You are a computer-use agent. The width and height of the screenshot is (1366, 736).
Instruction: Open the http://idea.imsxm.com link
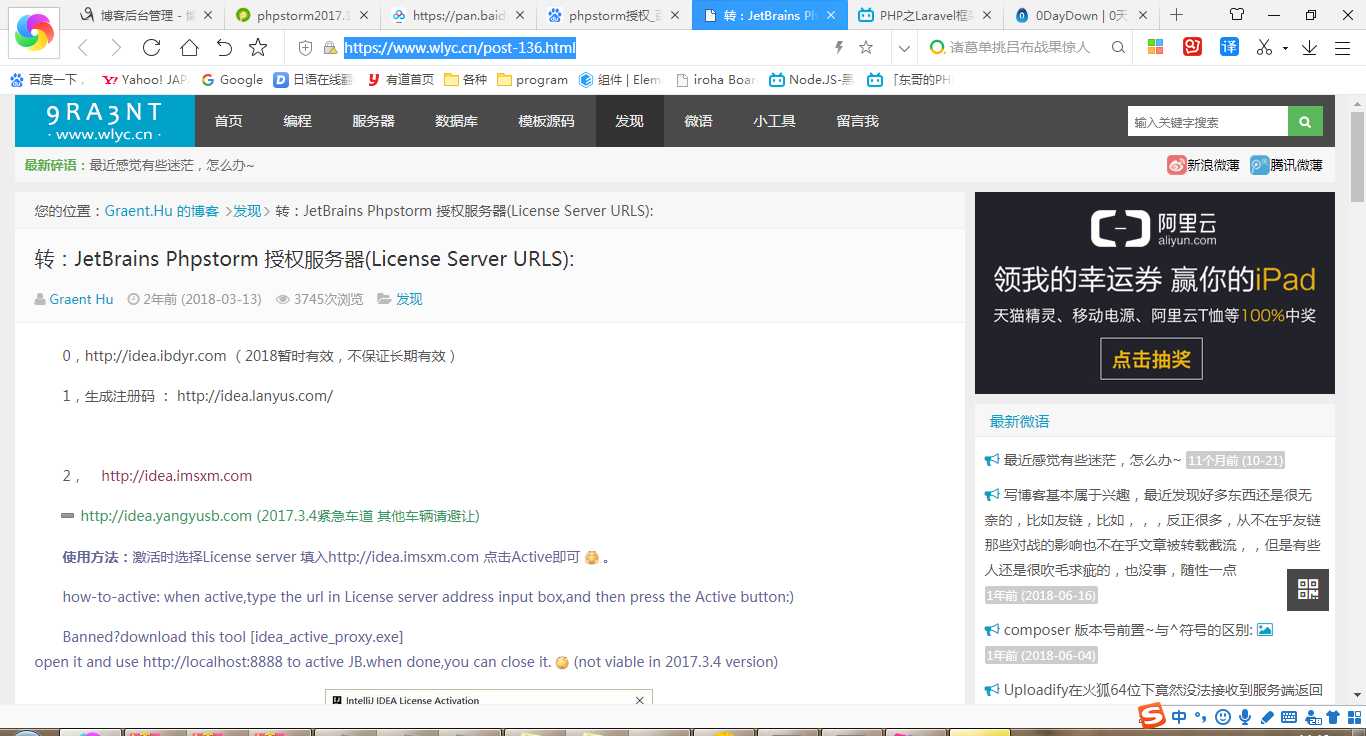(x=177, y=476)
